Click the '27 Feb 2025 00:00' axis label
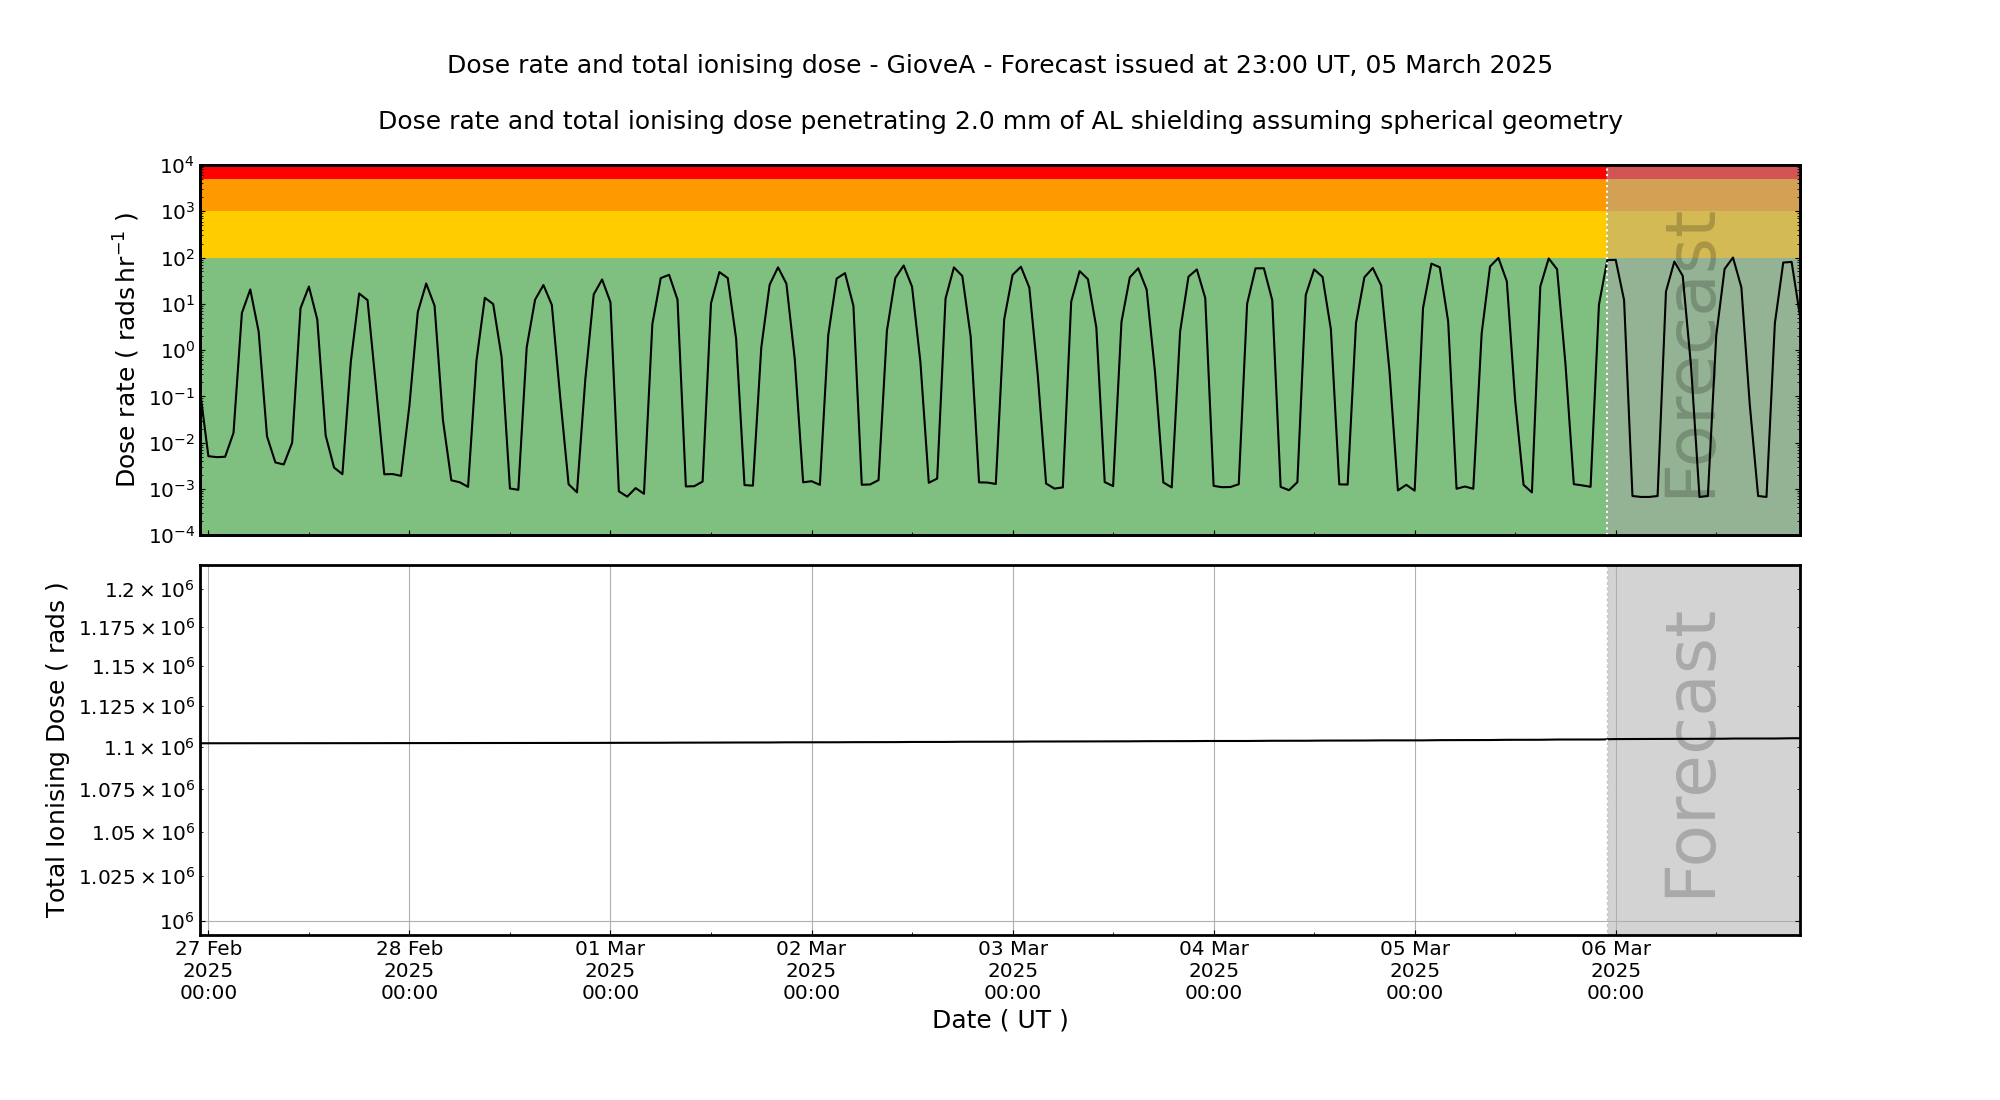 209,970
